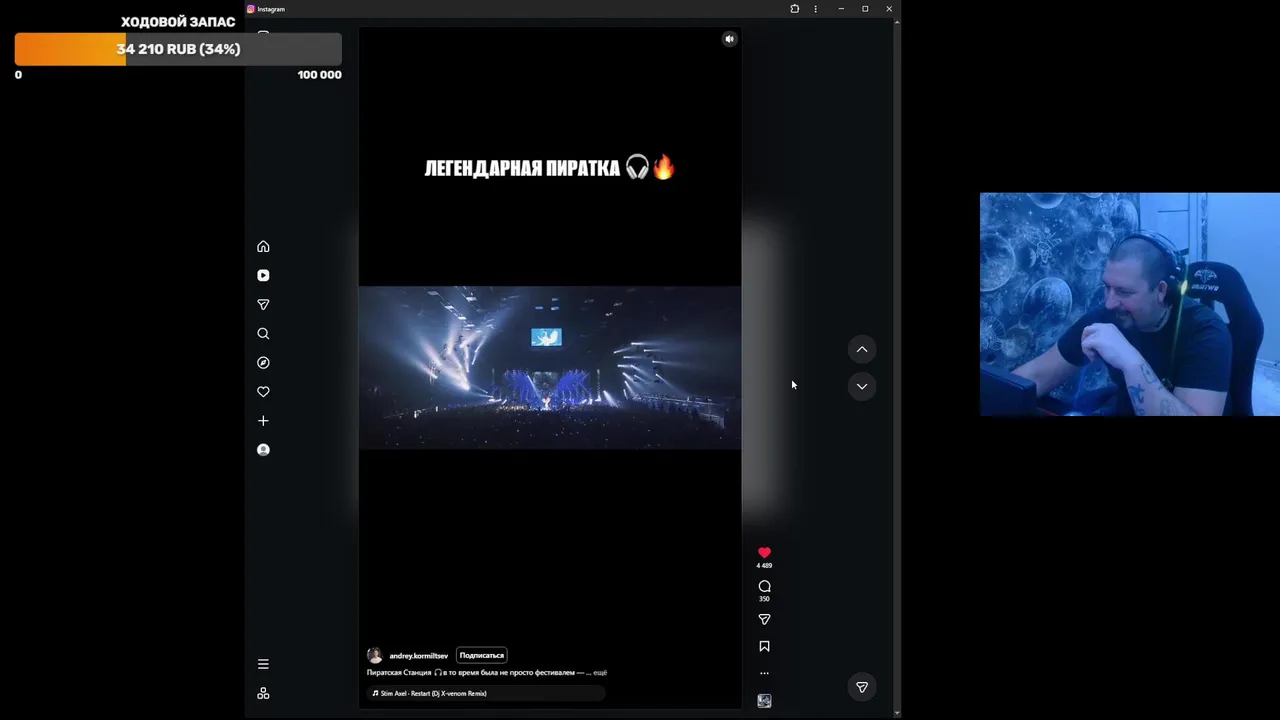1280x720 pixels.
Task: Open the More hamburger menu
Action: point(263,664)
